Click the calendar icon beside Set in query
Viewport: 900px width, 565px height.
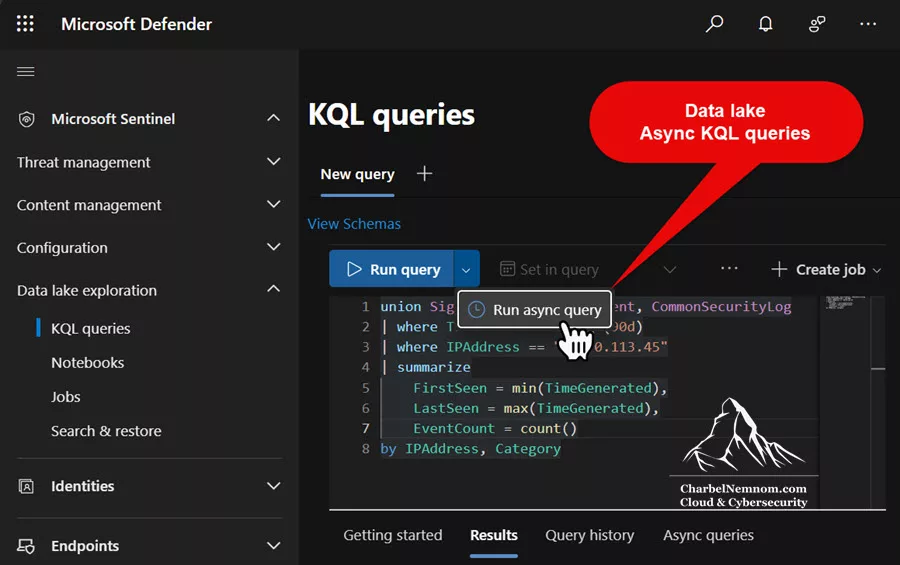tap(507, 269)
